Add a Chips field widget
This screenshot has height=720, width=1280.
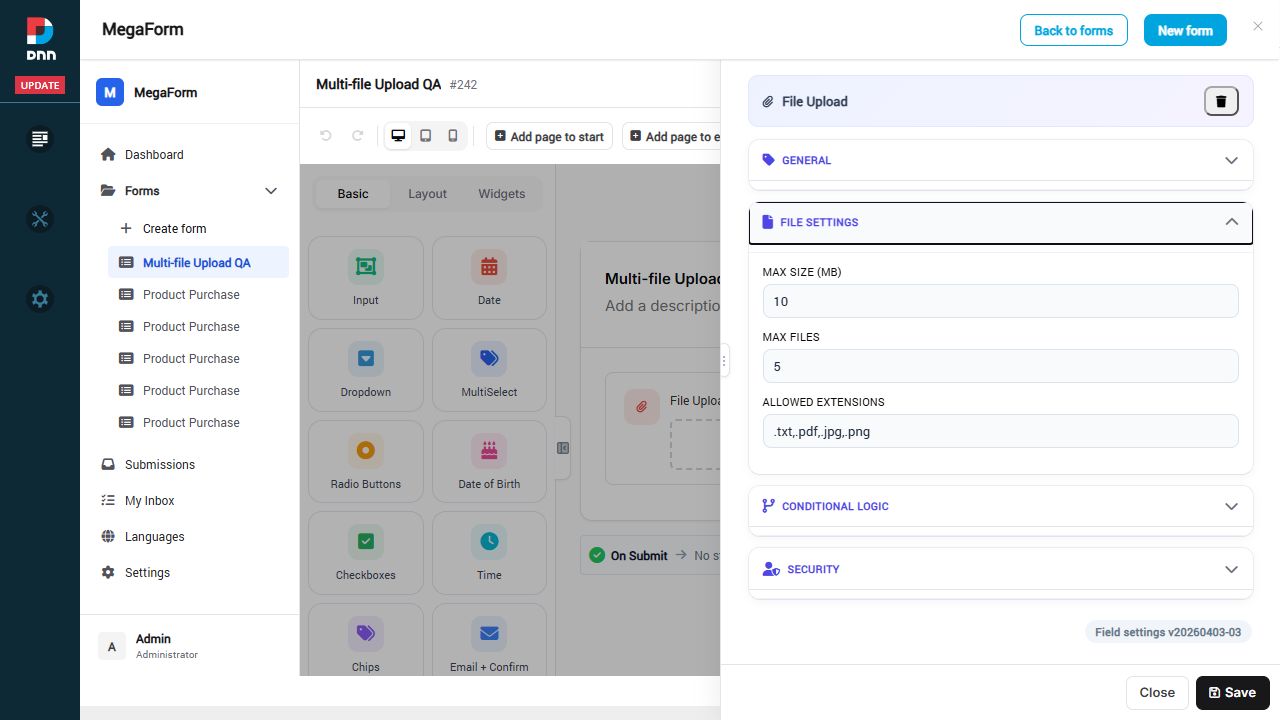coord(366,640)
